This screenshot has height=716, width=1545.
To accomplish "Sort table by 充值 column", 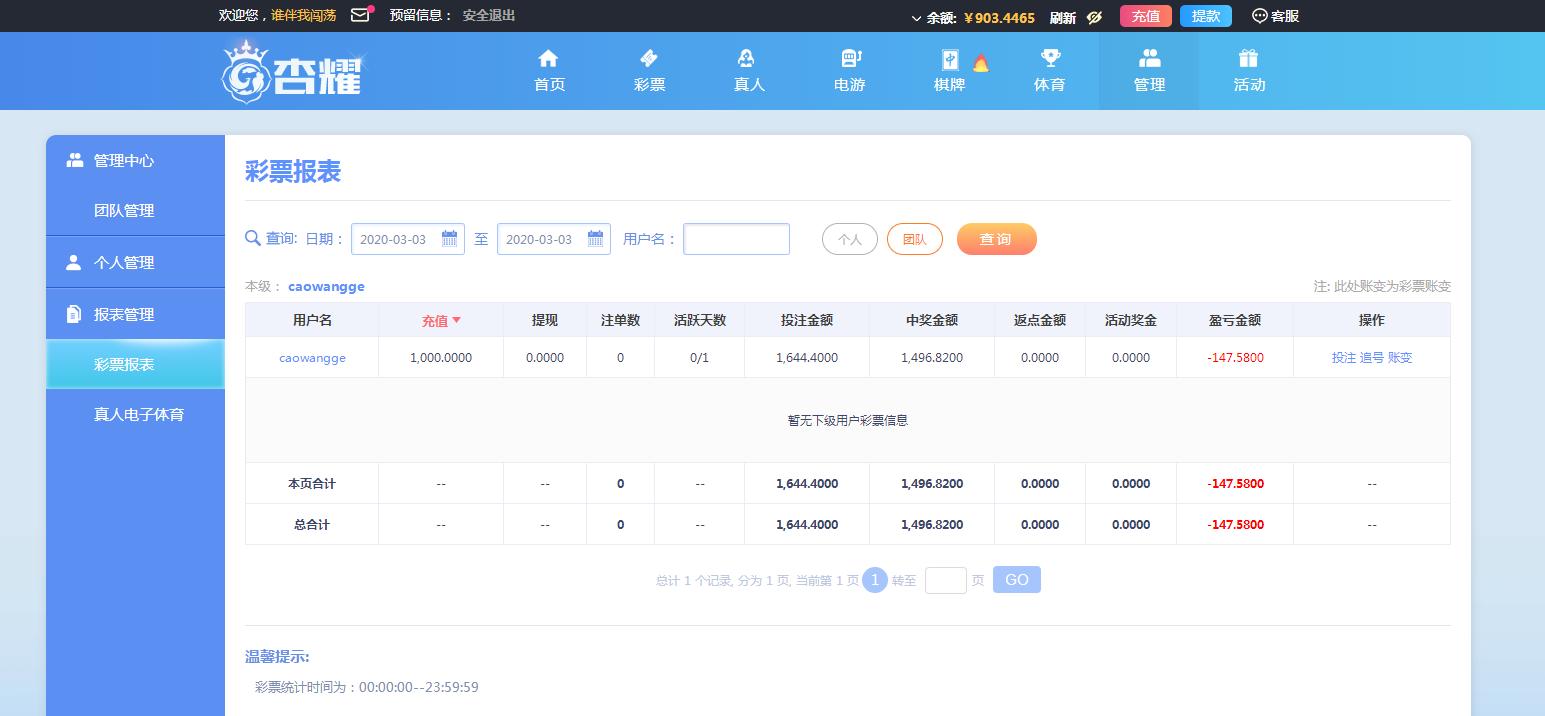I will [441, 321].
